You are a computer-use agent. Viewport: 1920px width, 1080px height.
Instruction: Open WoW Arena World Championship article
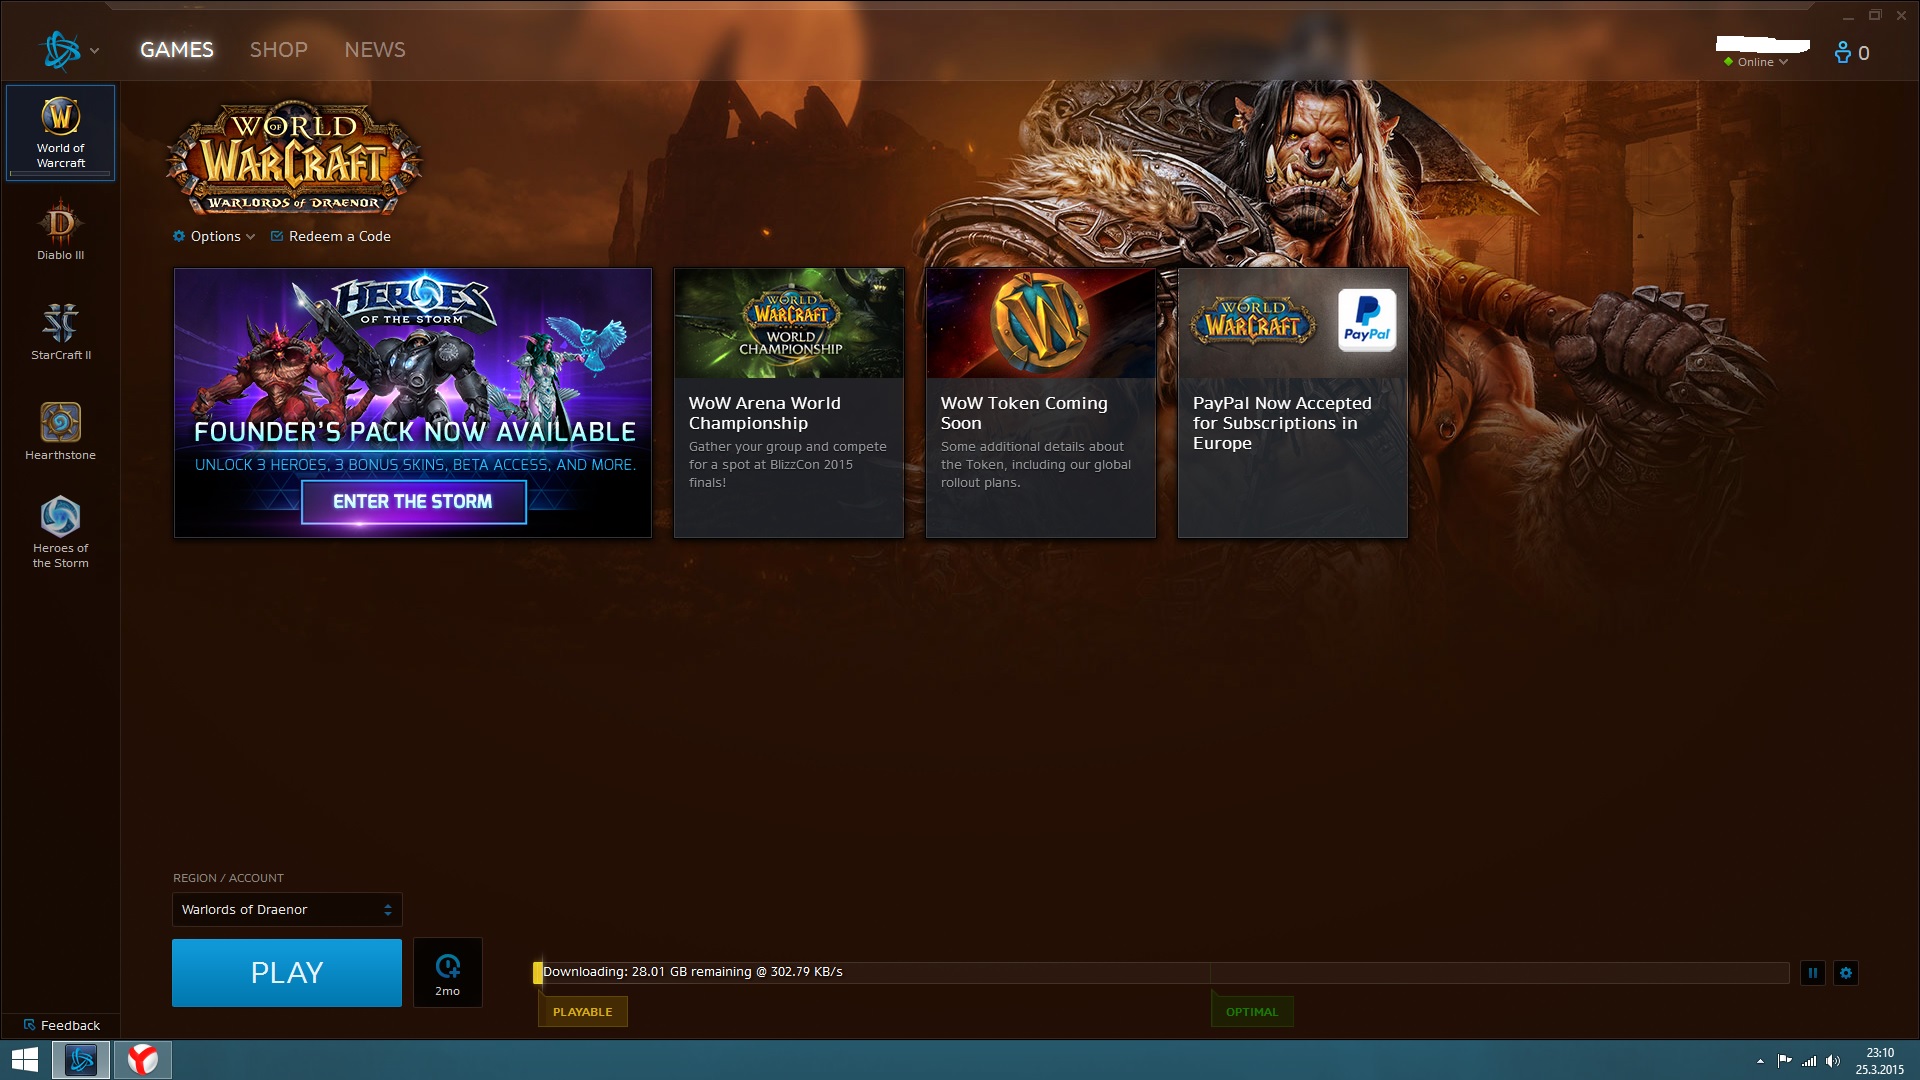[x=789, y=402]
